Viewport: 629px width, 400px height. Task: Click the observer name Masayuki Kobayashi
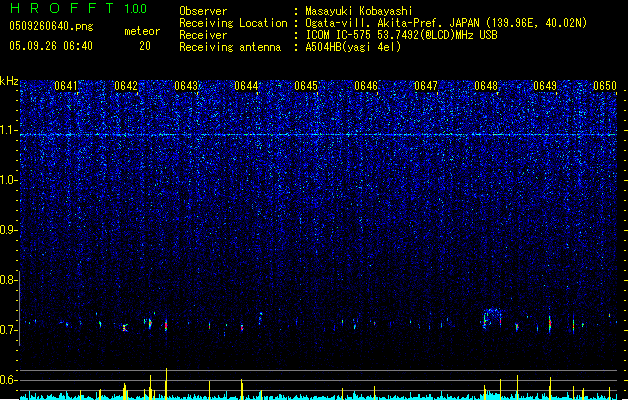click(x=359, y=11)
